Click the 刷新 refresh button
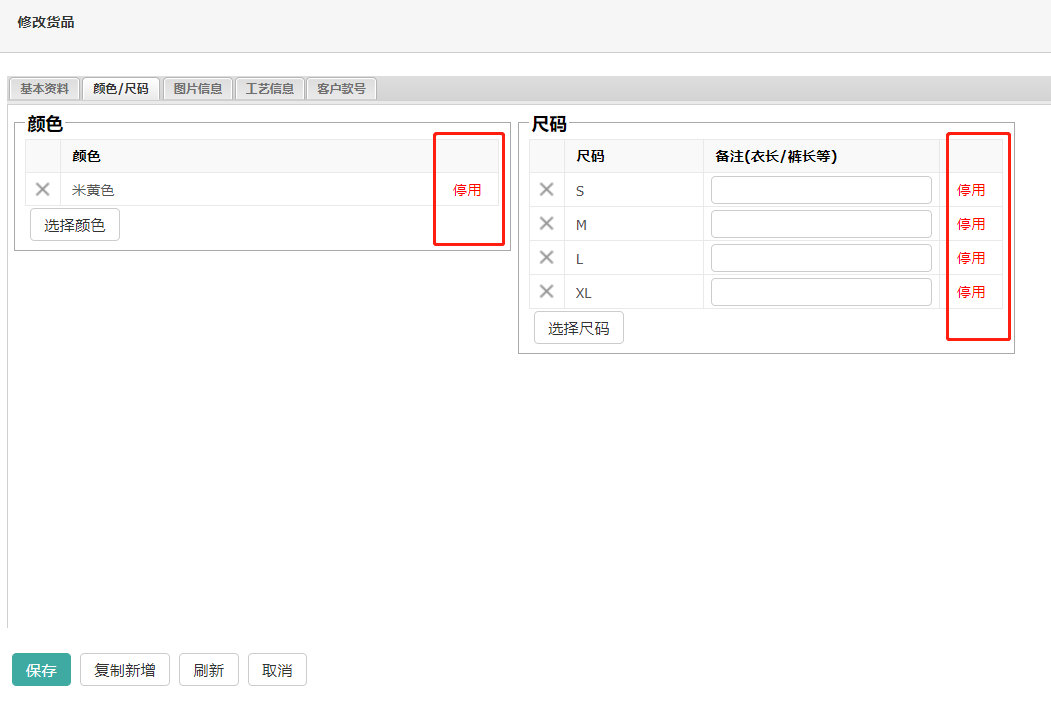Image resolution: width=1051 pixels, height=702 pixels. [x=209, y=670]
